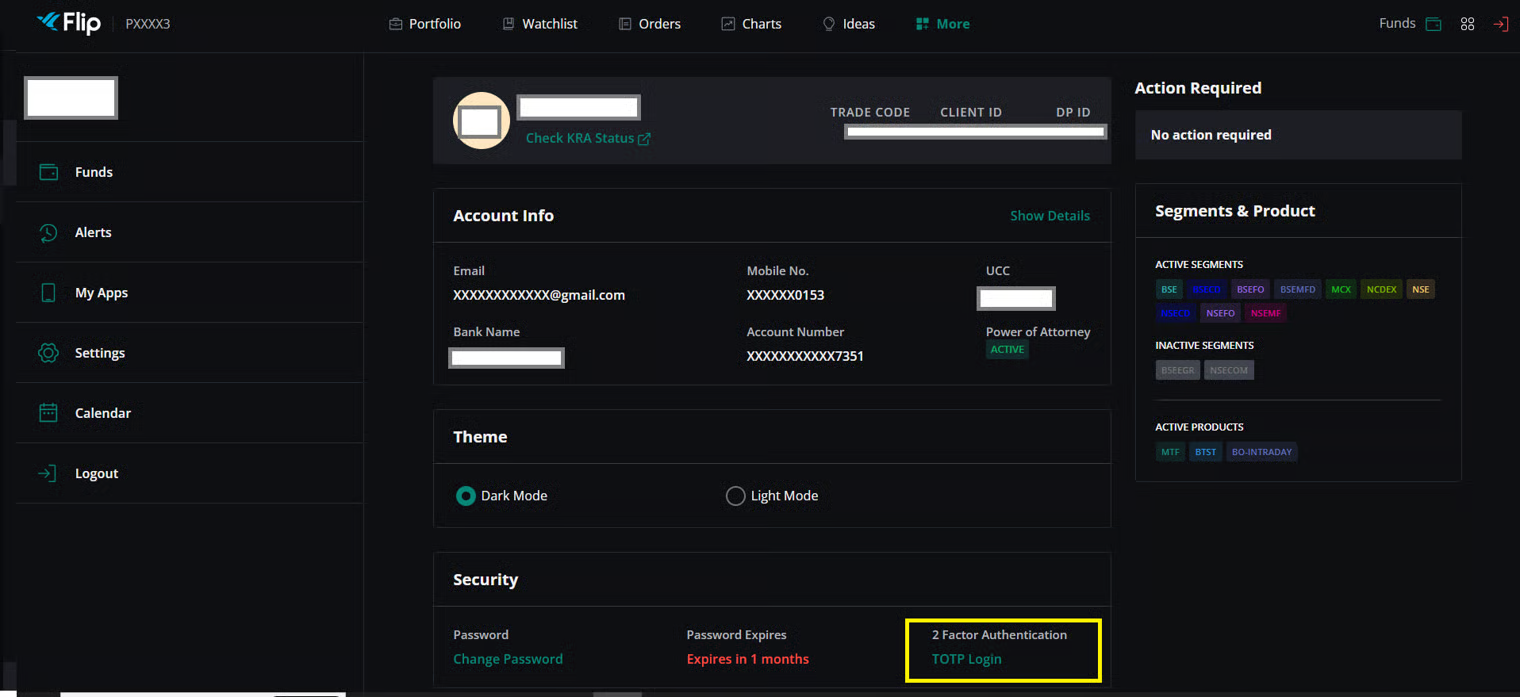Select the Light Mode radio button
Viewport: 1520px width, 697px height.
coord(735,496)
